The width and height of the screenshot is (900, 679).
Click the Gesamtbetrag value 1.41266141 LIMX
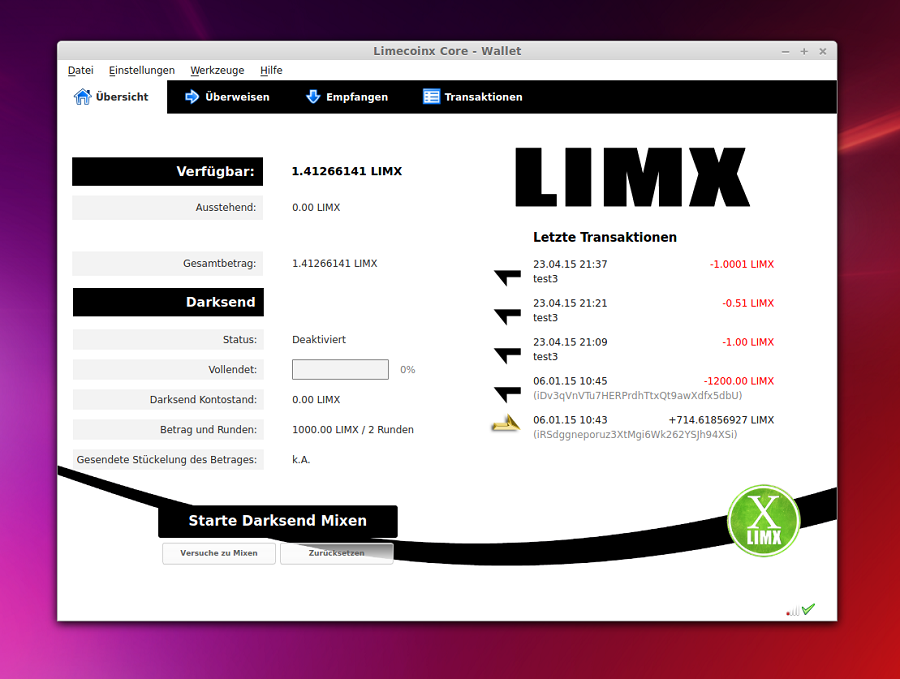[335, 264]
